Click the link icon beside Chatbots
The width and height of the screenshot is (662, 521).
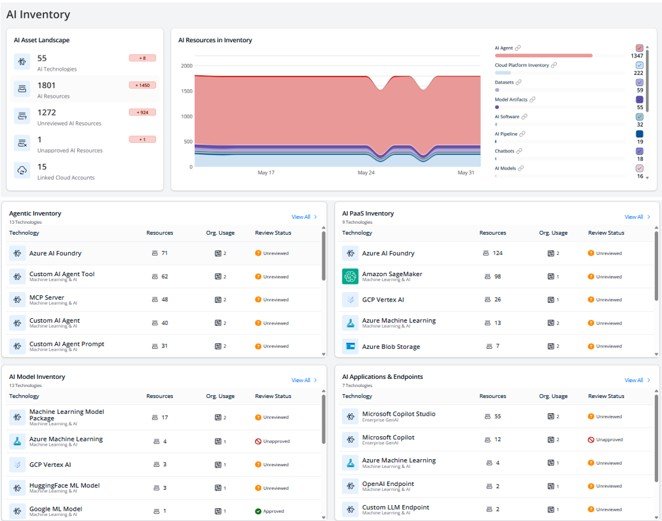[519, 151]
